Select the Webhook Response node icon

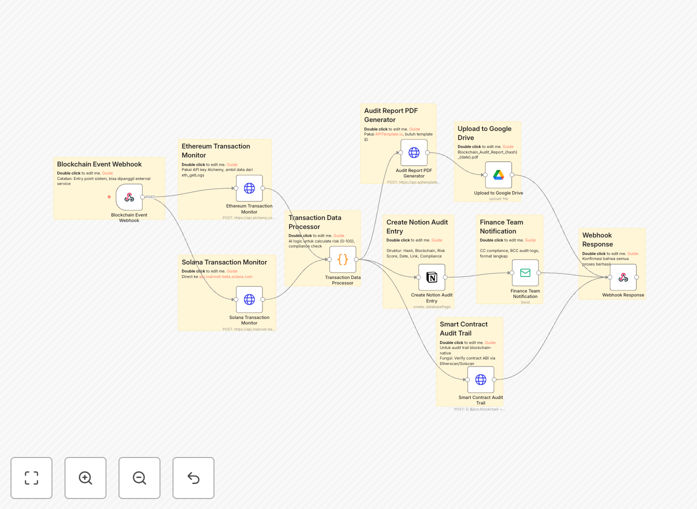[x=623, y=277]
